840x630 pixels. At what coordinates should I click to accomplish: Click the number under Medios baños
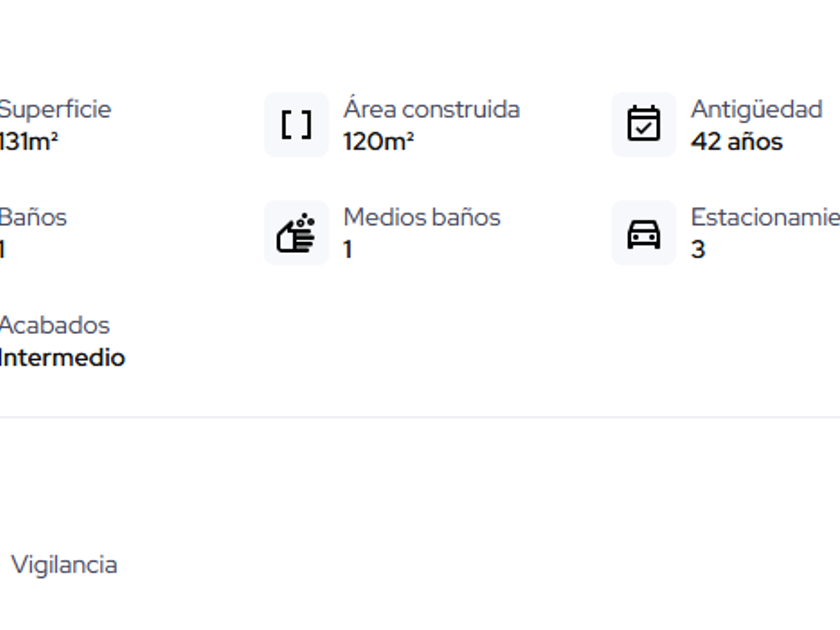pyautogui.click(x=348, y=249)
